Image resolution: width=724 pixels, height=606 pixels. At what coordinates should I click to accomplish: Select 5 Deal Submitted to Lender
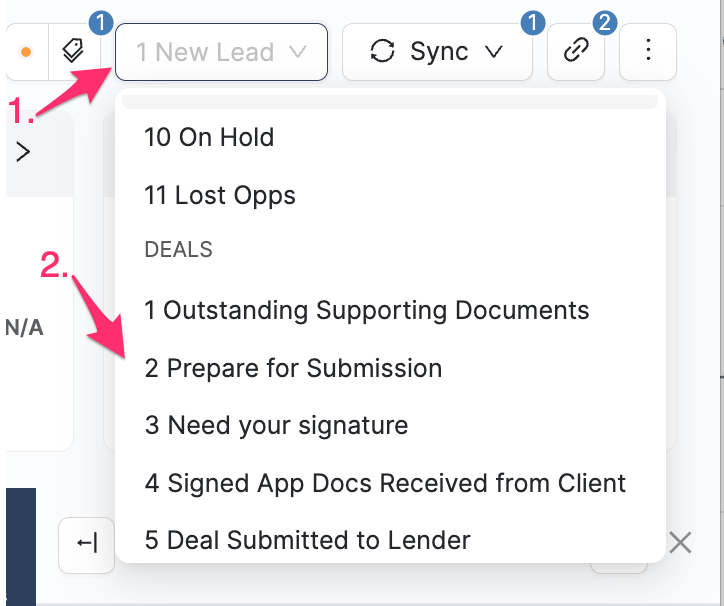pyautogui.click(x=307, y=541)
